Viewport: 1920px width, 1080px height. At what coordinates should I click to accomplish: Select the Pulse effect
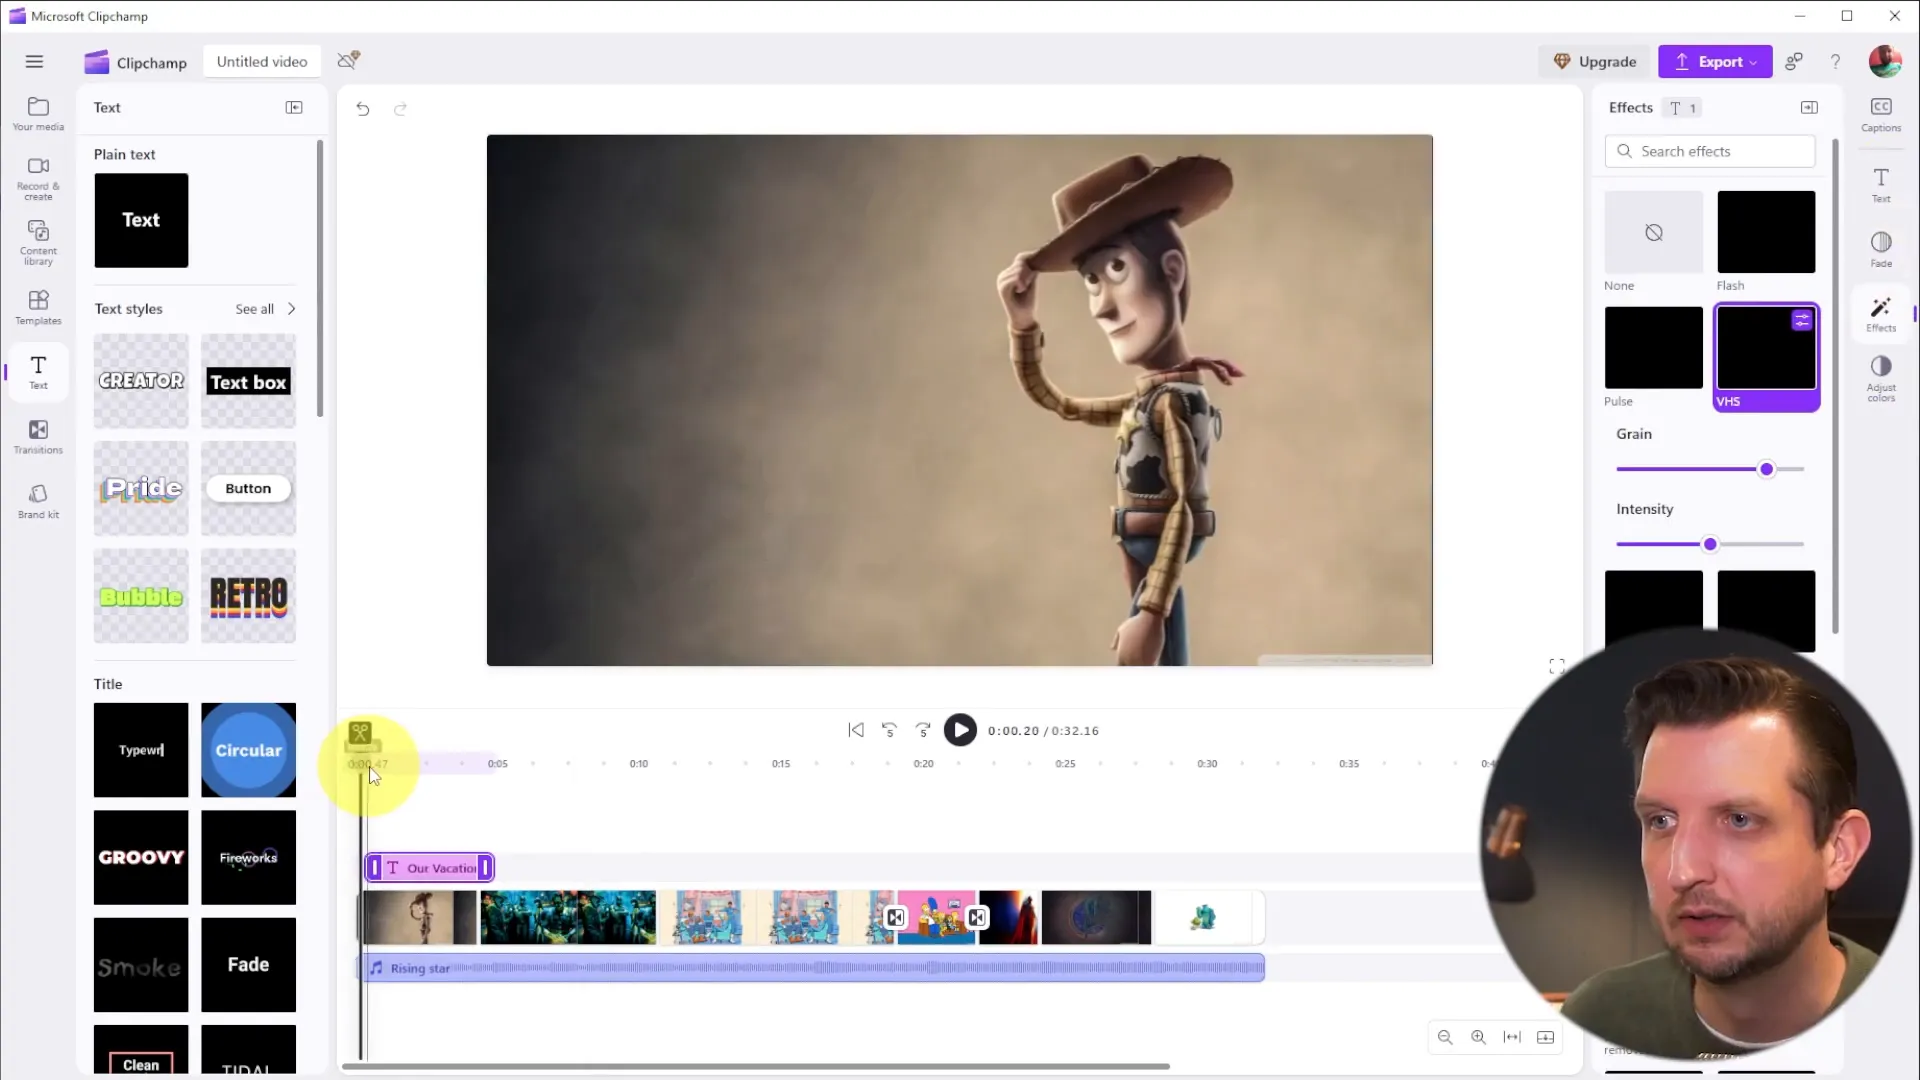pyautogui.click(x=1653, y=348)
